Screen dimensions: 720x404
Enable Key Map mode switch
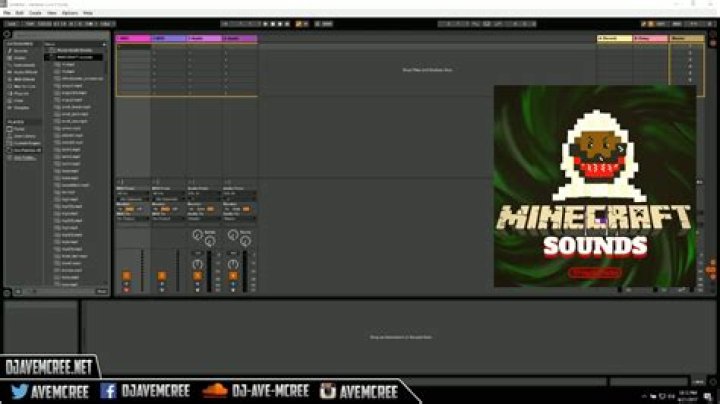(661, 24)
